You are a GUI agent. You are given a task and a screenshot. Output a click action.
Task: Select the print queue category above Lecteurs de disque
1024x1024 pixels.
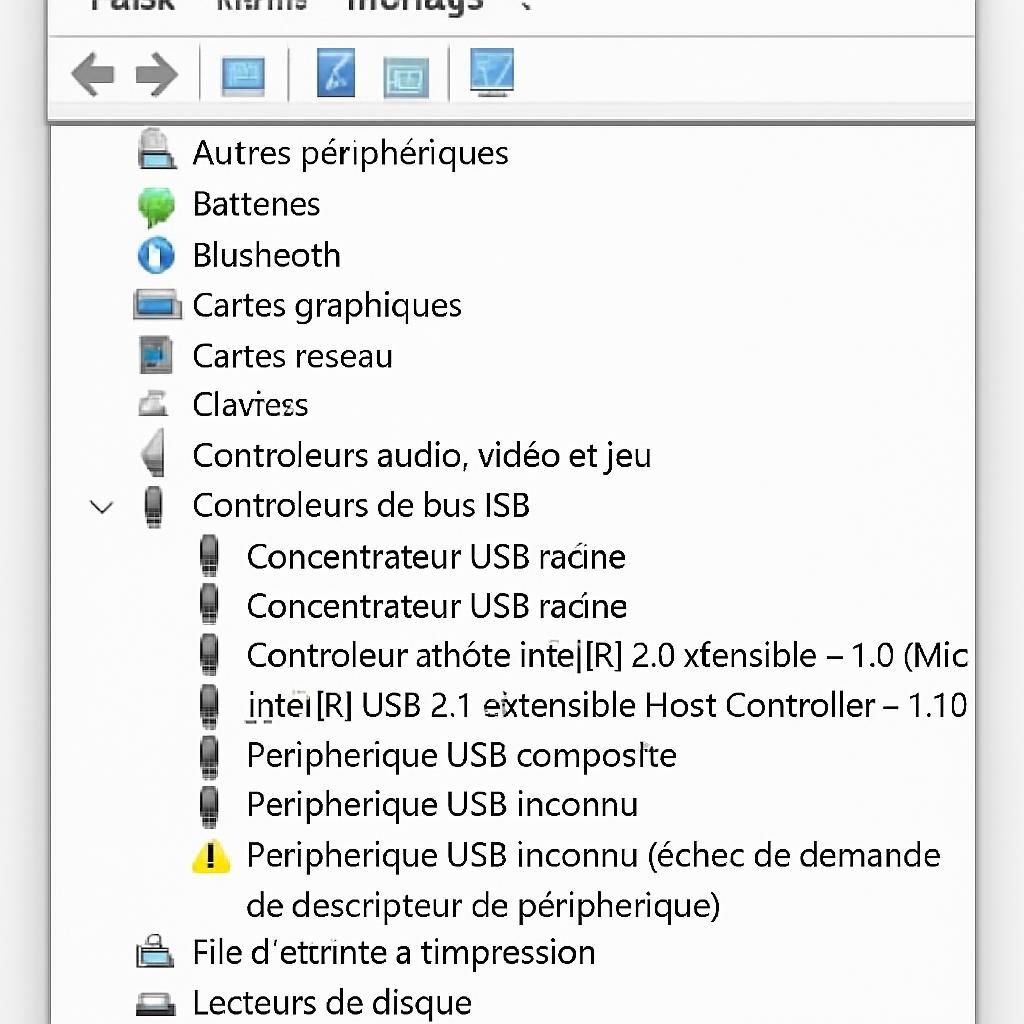click(393, 952)
